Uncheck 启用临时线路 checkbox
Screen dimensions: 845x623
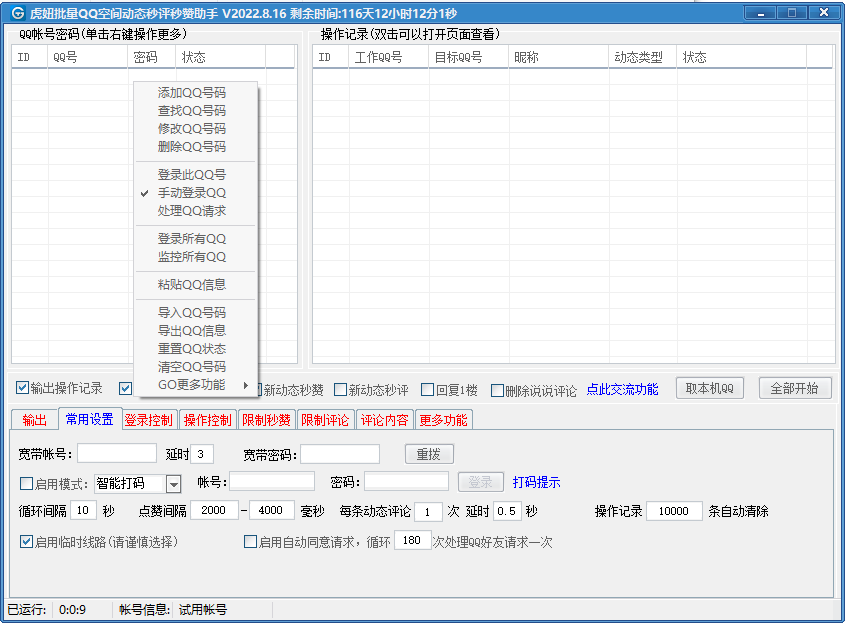pos(26,542)
